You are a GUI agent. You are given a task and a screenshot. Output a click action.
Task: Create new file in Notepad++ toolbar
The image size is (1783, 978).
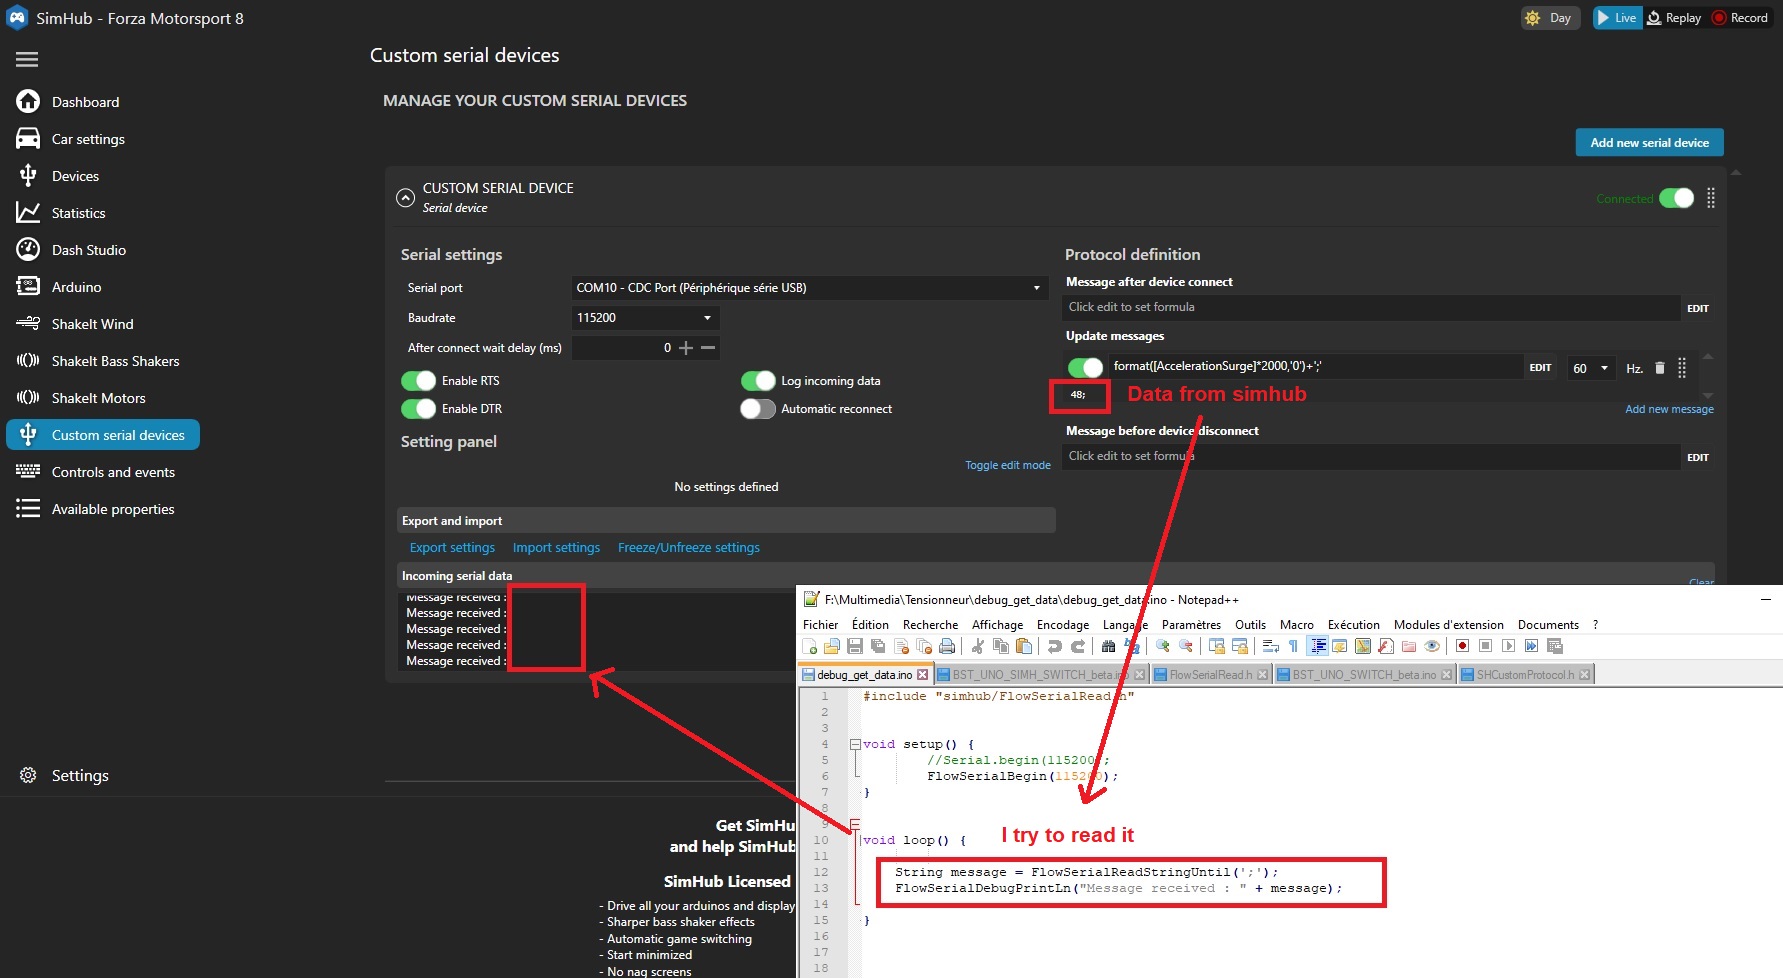point(809,646)
